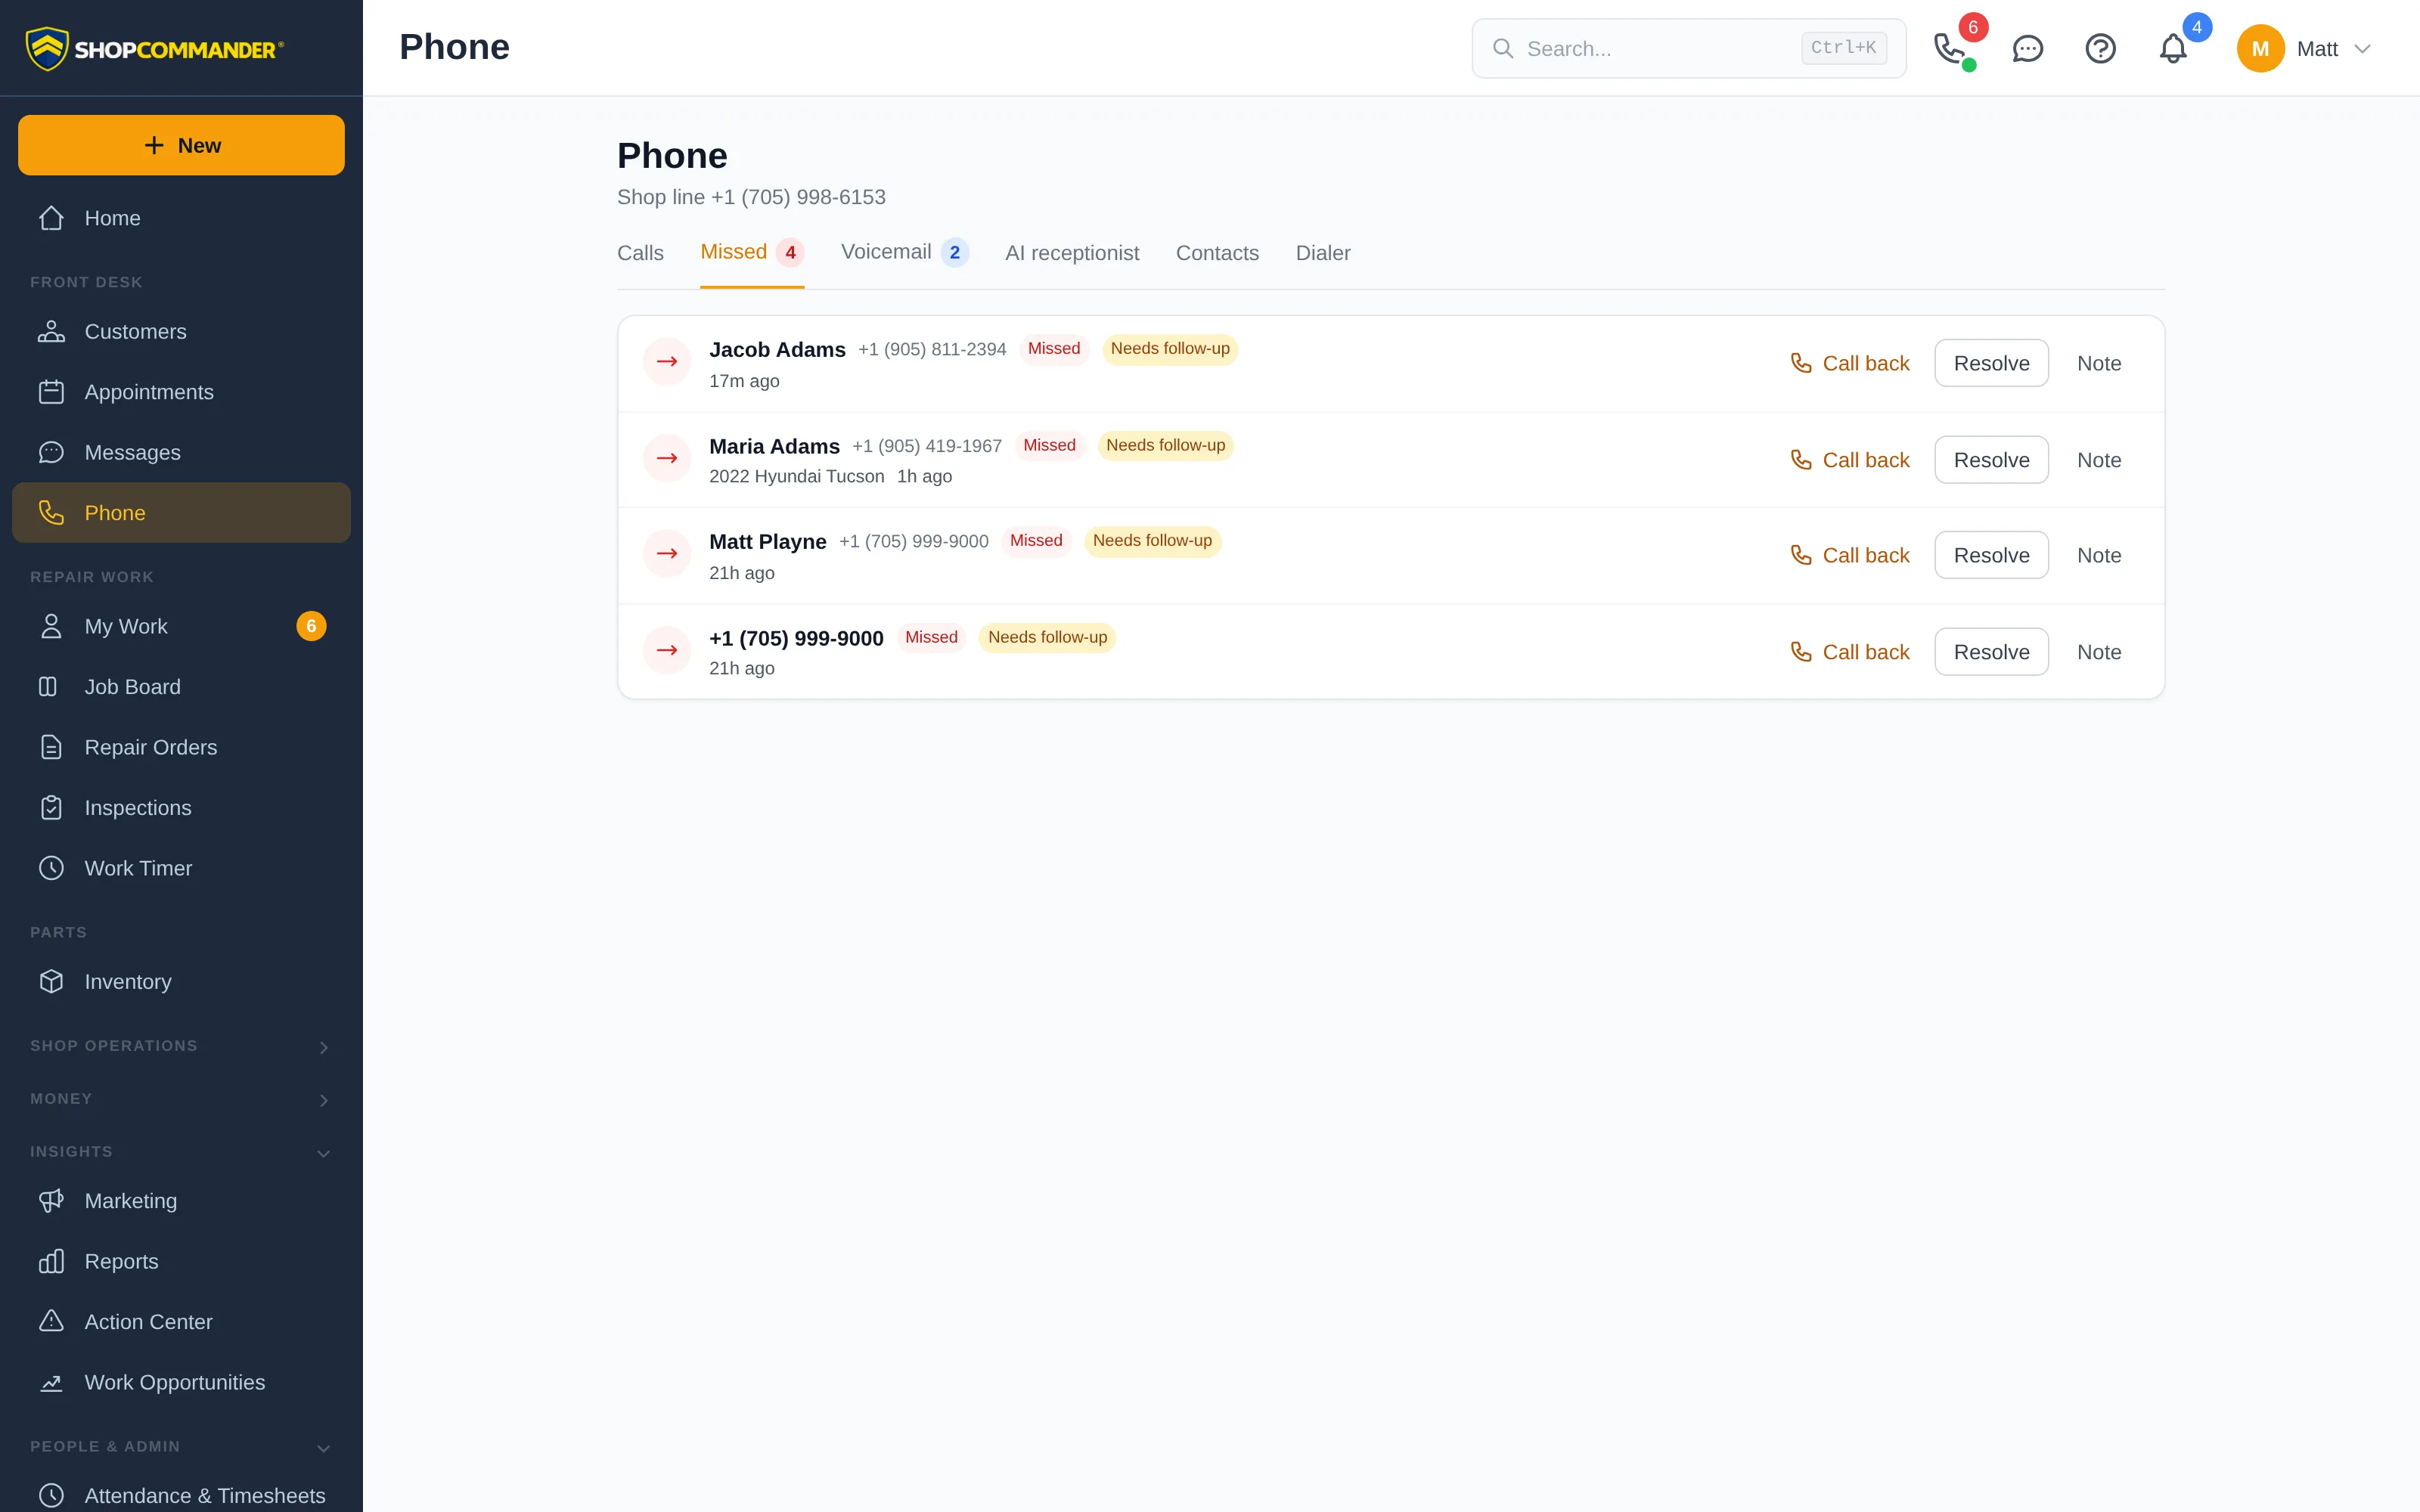Viewport: 2420px width, 1512px height.
Task: Click the Repair Orders document icon
Action: (51, 747)
